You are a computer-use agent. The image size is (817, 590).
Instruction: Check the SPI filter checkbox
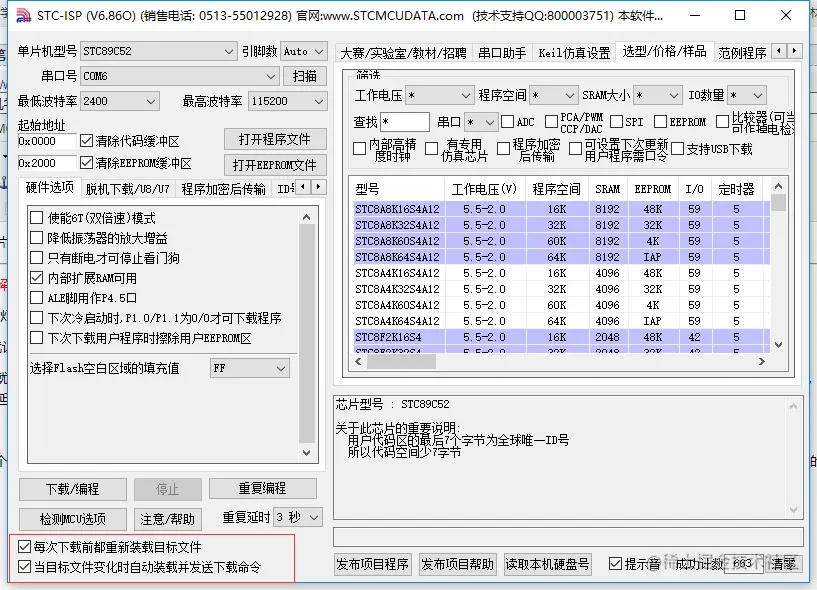616,122
